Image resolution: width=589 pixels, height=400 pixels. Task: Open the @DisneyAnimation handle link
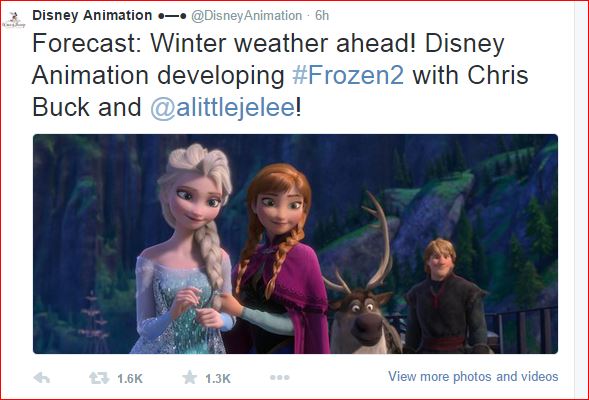pos(247,16)
